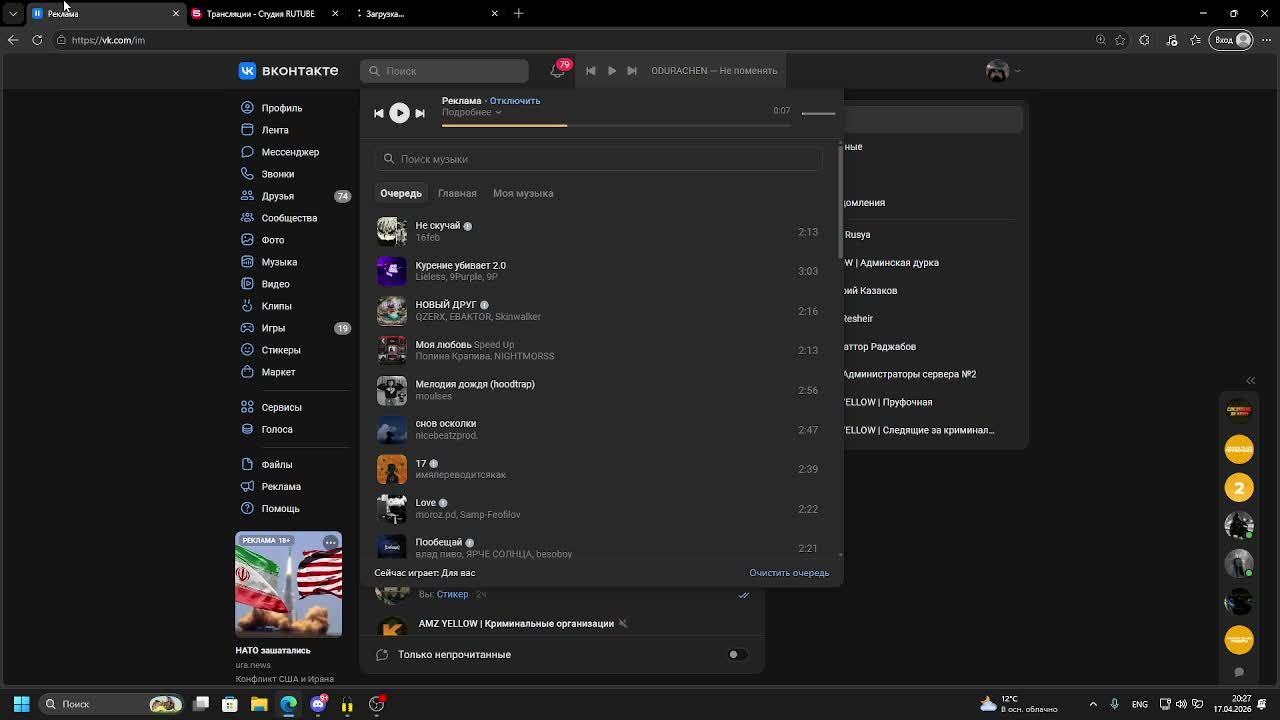Switch to the Главная tab

pyautogui.click(x=457, y=193)
